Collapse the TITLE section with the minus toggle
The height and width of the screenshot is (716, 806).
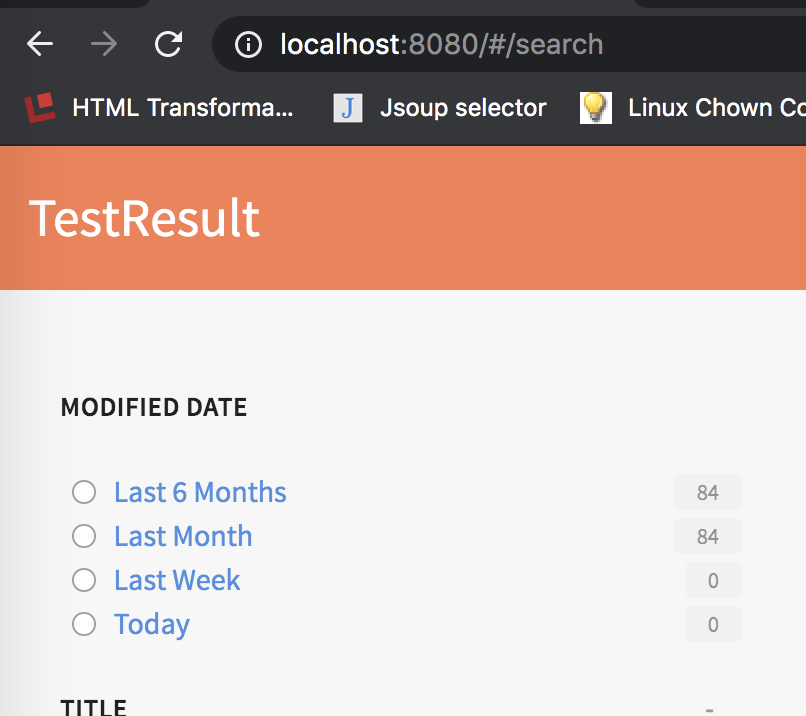tap(709, 710)
